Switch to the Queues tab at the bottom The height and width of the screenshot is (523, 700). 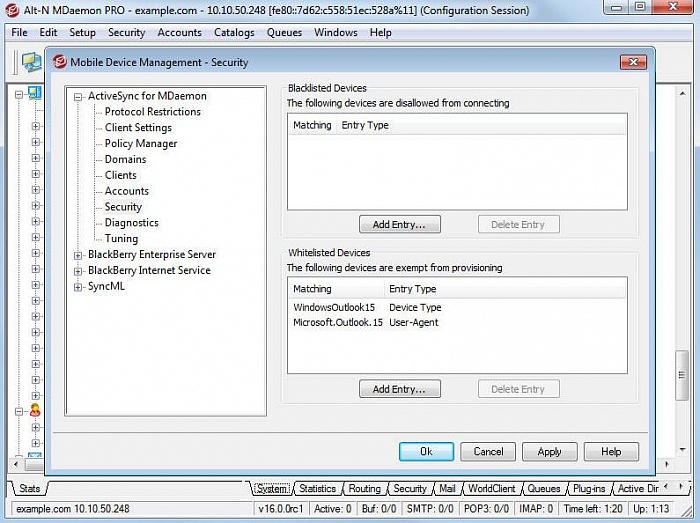click(544, 489)
